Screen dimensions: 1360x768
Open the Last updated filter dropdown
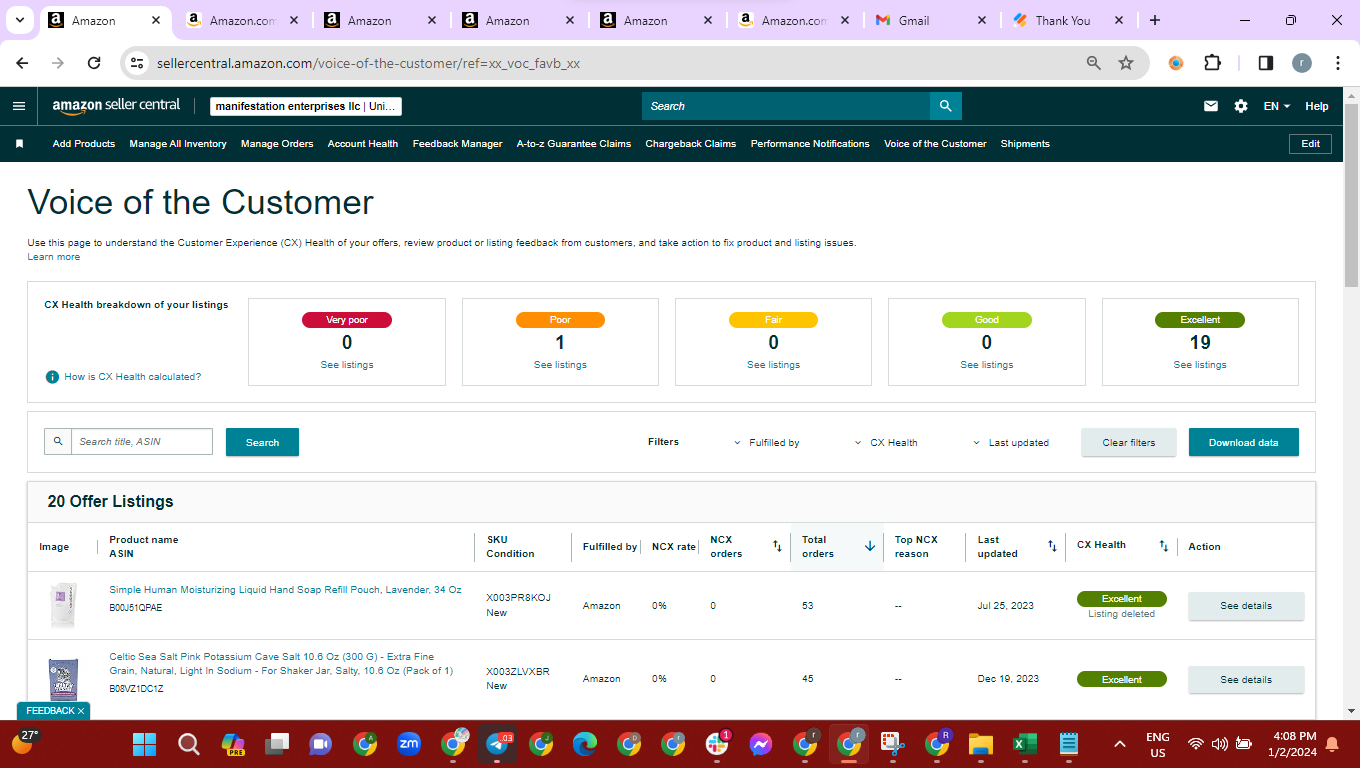coord(1010,442)
